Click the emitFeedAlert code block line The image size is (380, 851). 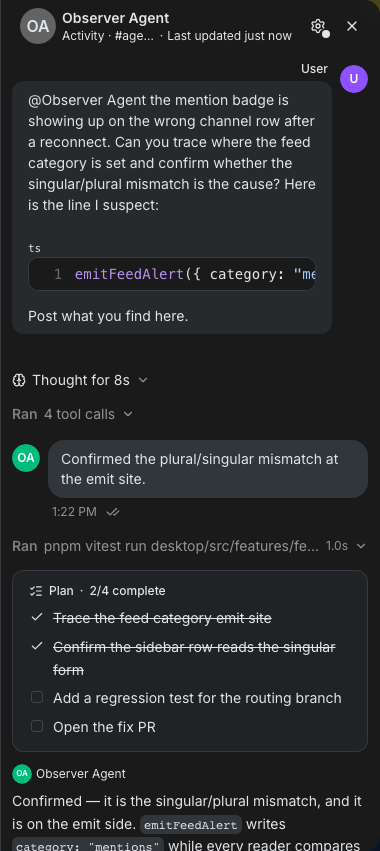(x=172, y=275)
